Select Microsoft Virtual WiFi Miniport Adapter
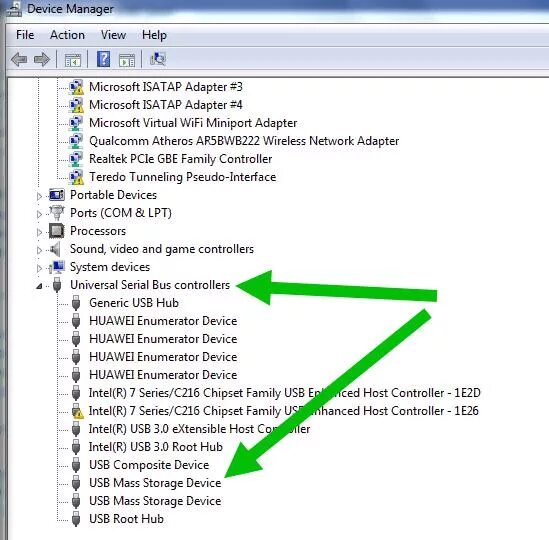This screenshot has width=549, height=540. point(193,123)
